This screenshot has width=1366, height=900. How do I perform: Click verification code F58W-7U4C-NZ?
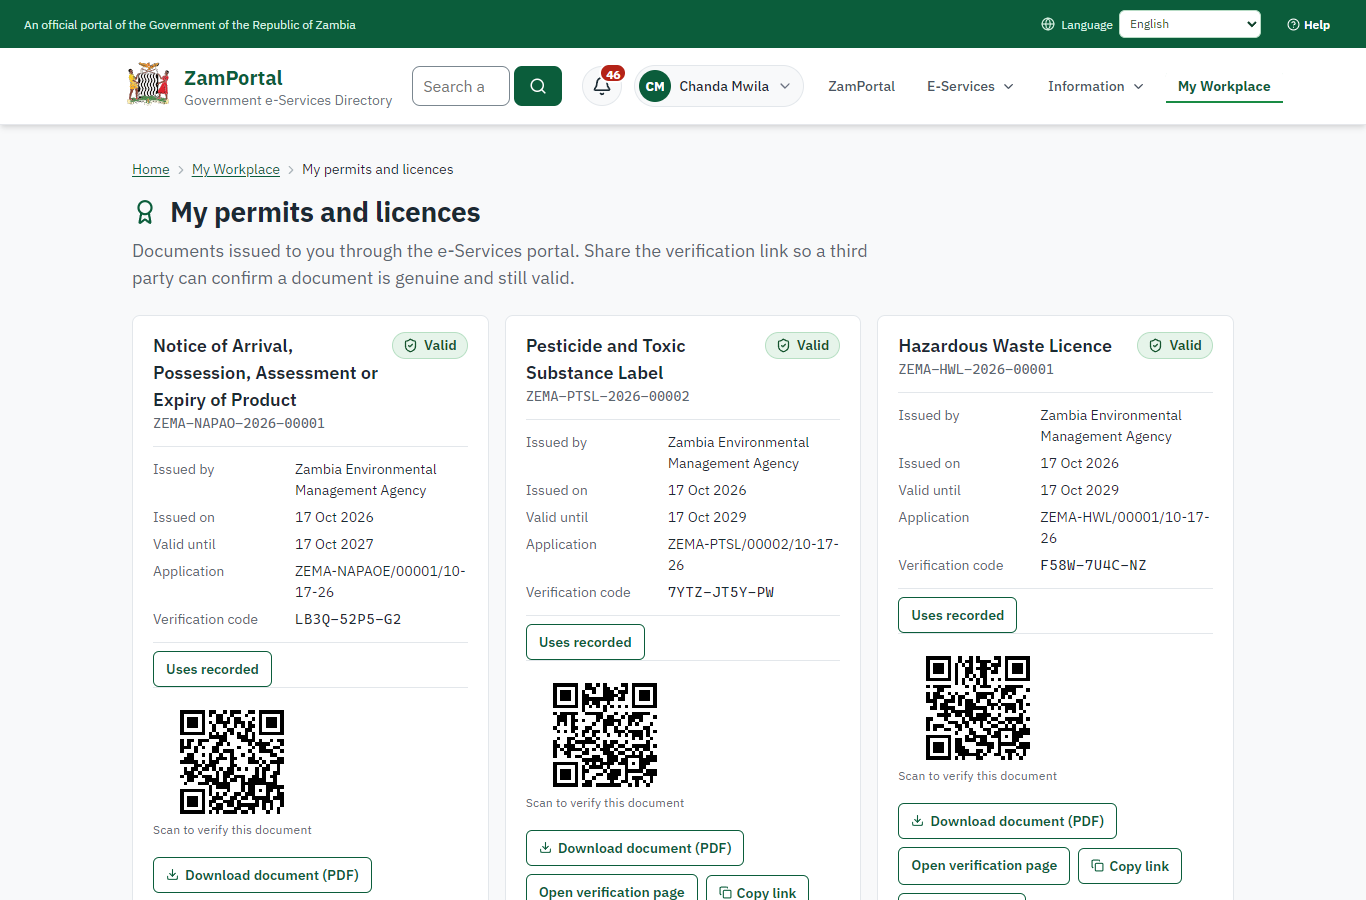[x=1093, y=565]
